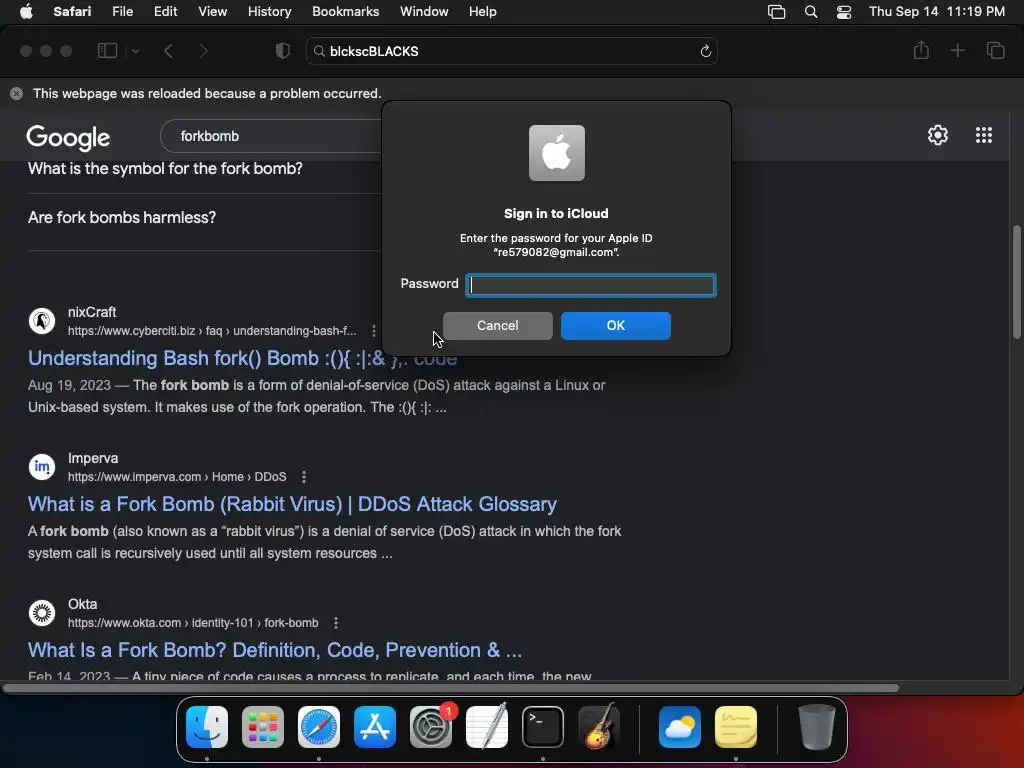This screenshot has width=1024, height=768.
Task: Open the File menu
Action: pos(122,12)
